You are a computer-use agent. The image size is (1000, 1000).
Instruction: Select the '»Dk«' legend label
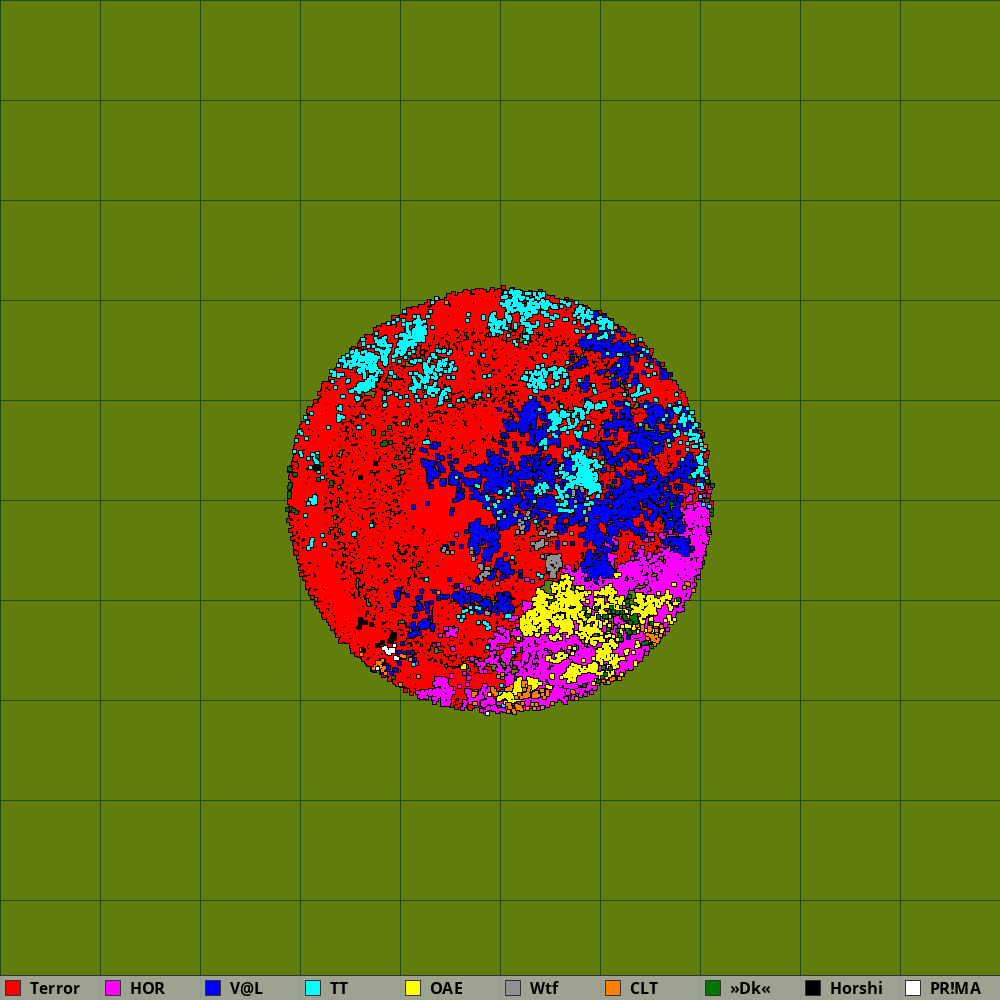[x=750, y=988]
